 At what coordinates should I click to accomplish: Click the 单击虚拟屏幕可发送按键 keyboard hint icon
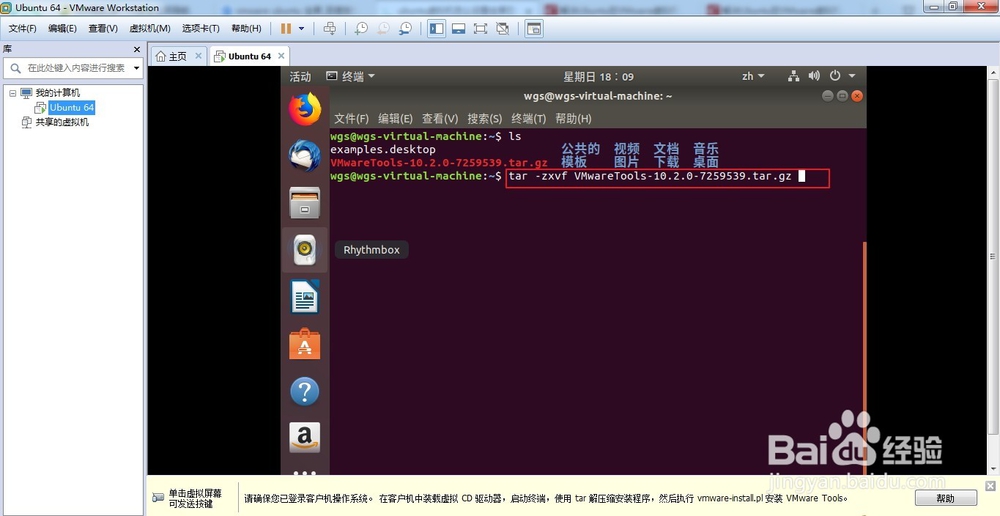pos(158,498)
